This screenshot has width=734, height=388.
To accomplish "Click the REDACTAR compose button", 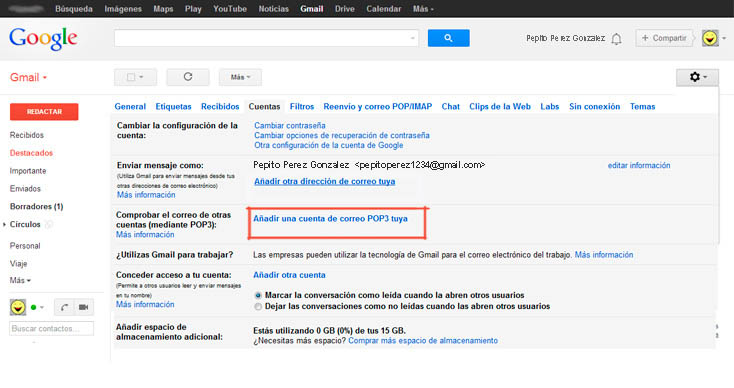I will click(44, 112).
